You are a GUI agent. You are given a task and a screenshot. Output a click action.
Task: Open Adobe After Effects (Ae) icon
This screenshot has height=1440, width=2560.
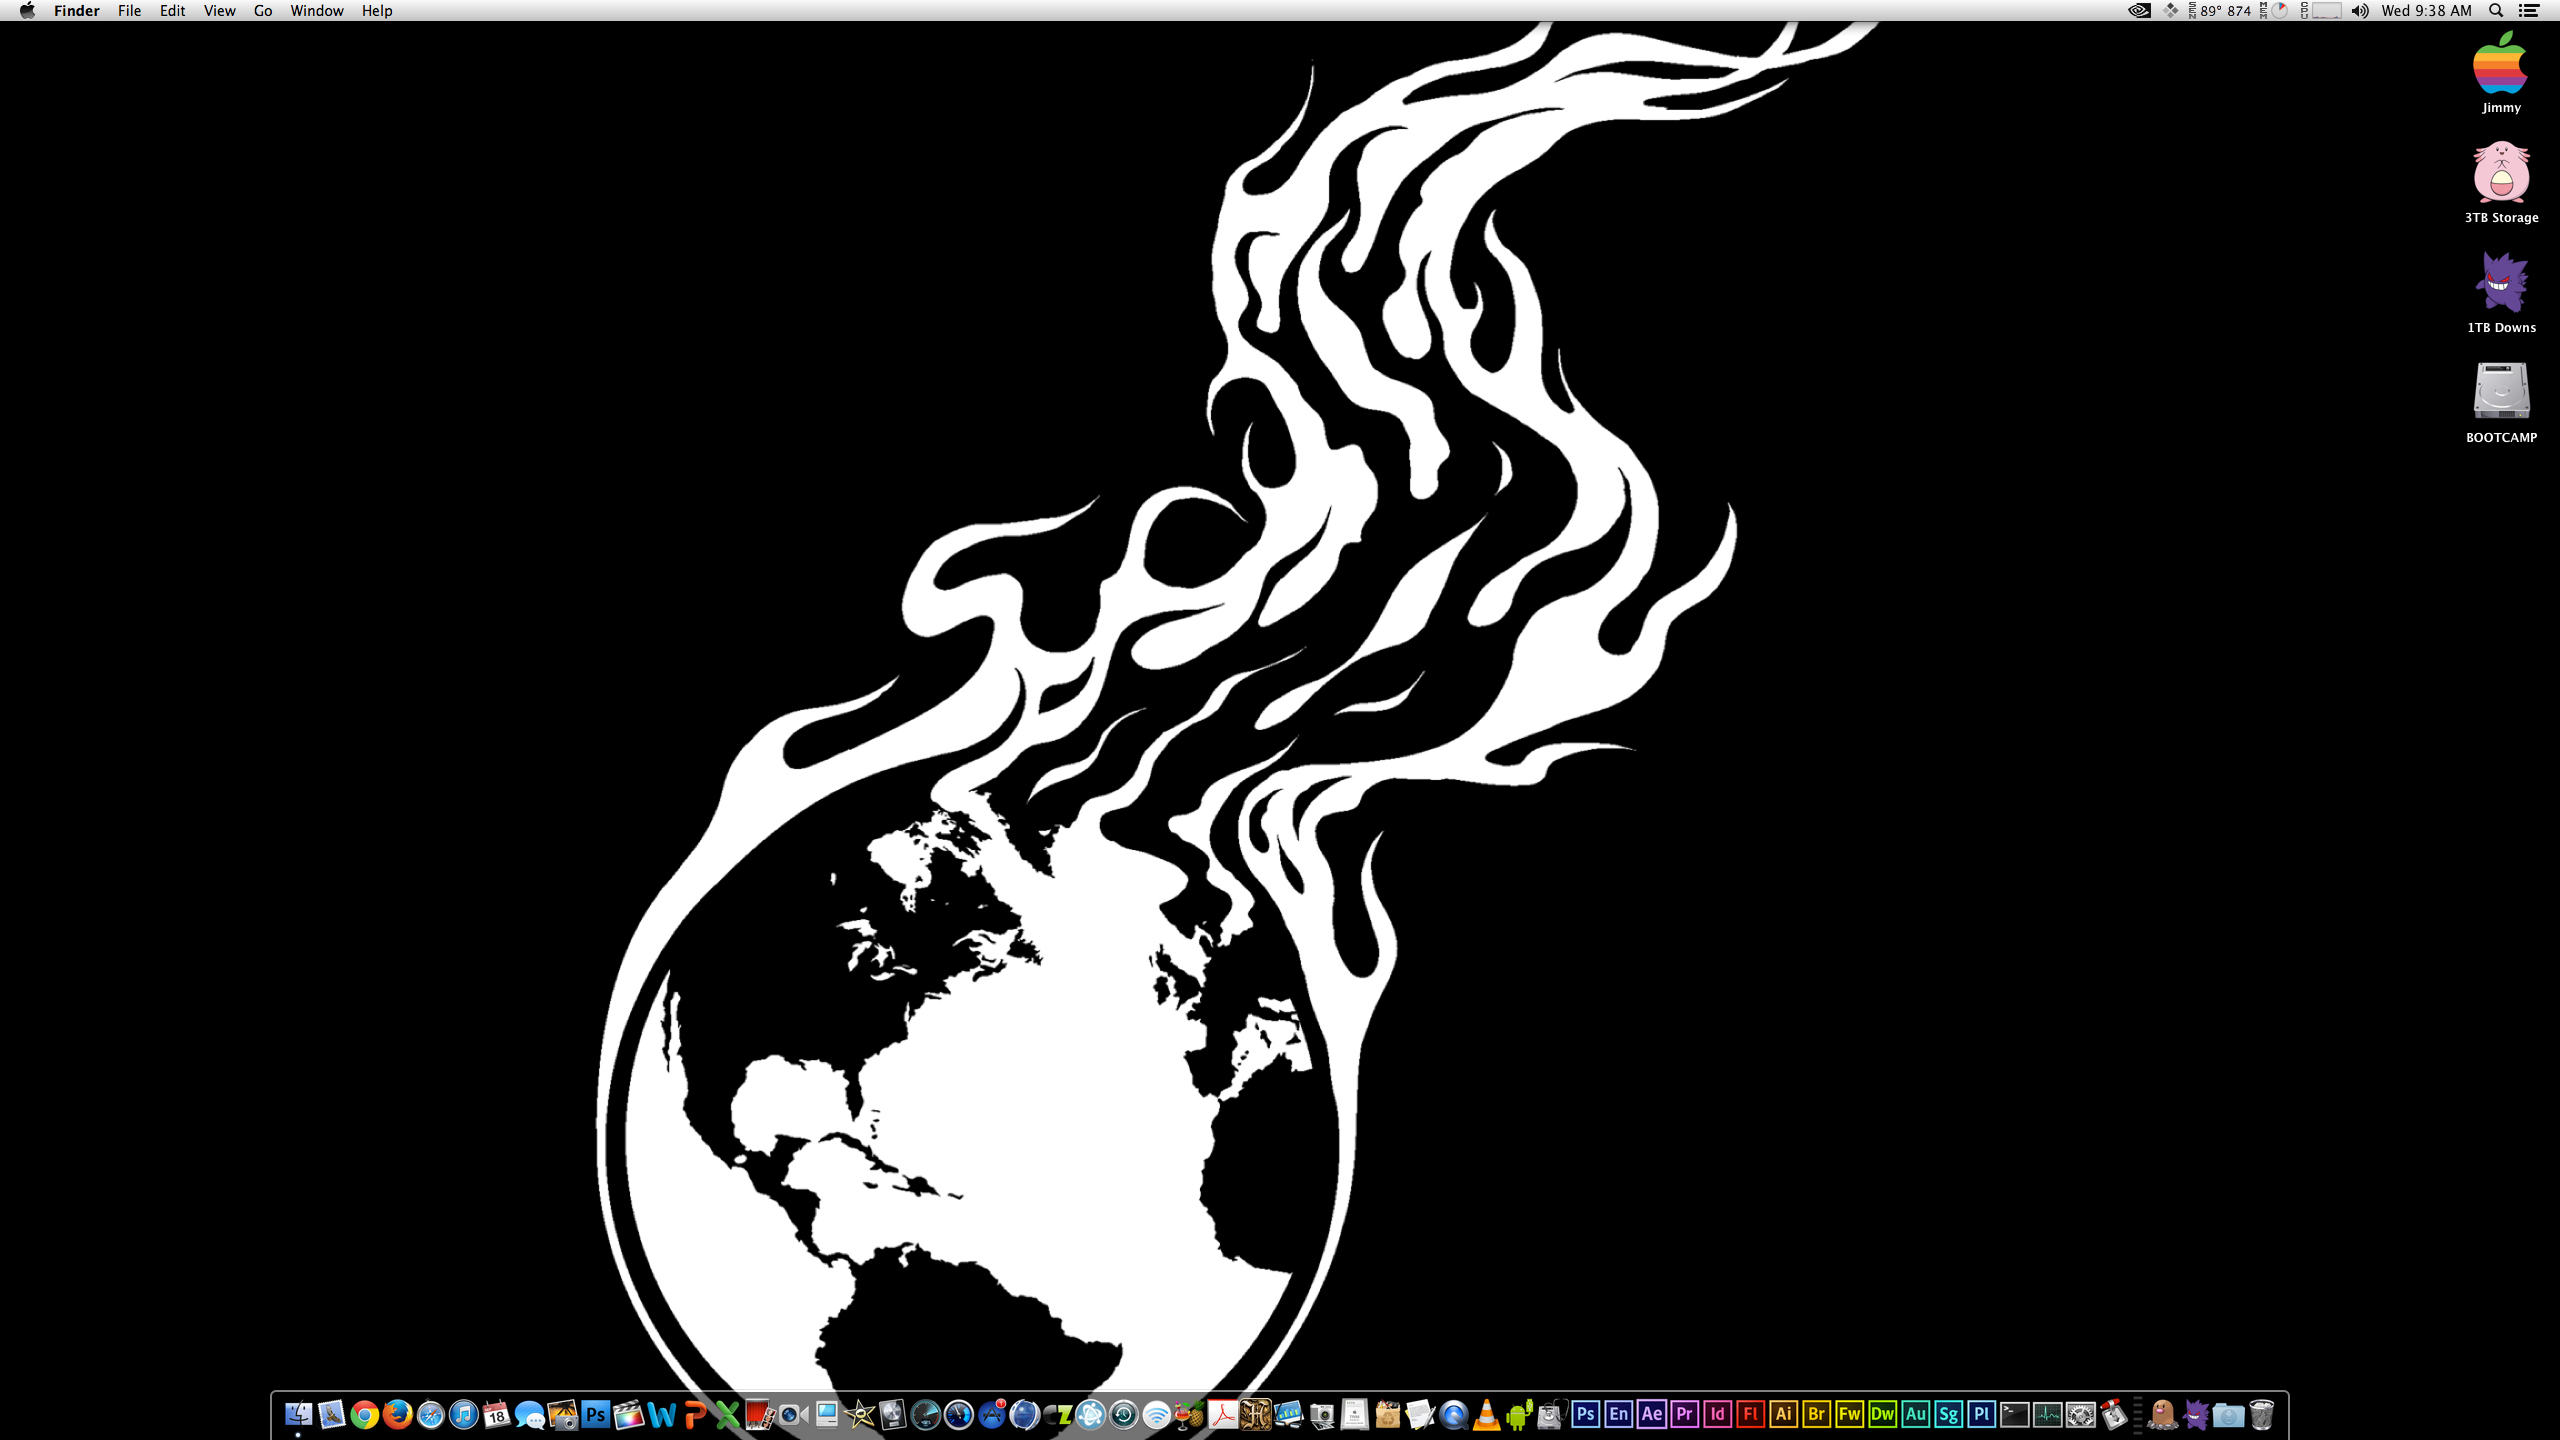[x=1651, y=1414]
